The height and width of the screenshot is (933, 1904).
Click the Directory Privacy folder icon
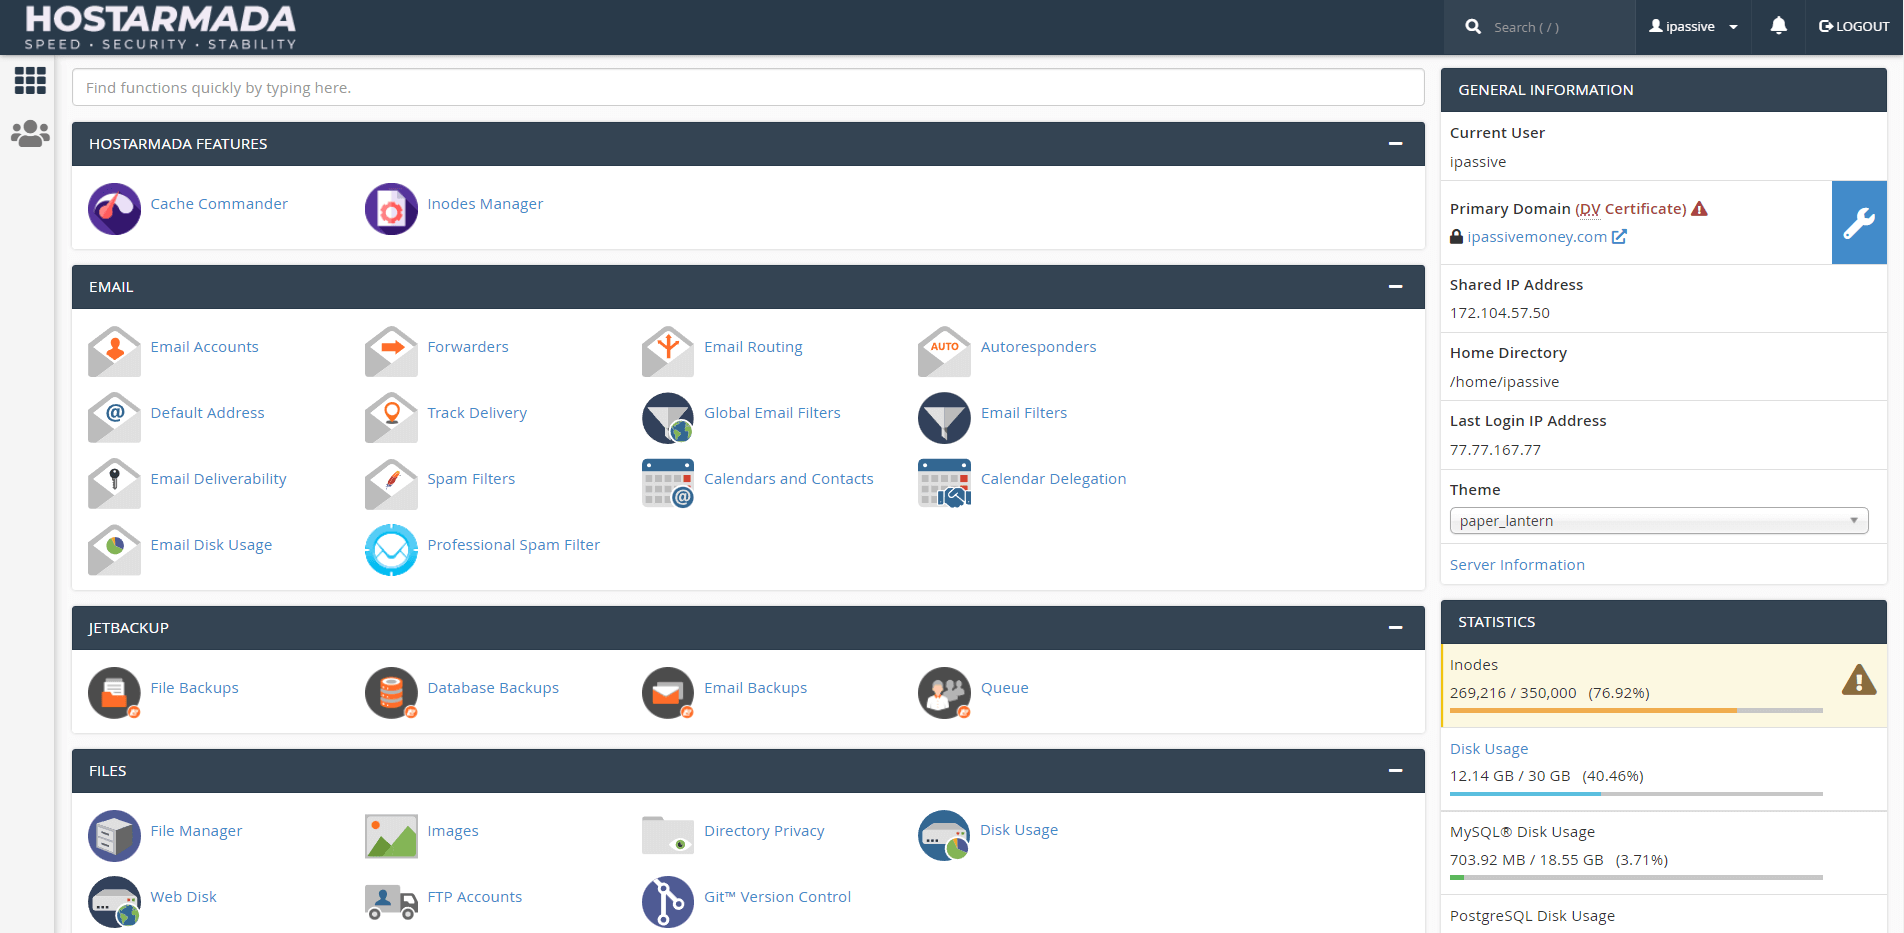[668, 835]
